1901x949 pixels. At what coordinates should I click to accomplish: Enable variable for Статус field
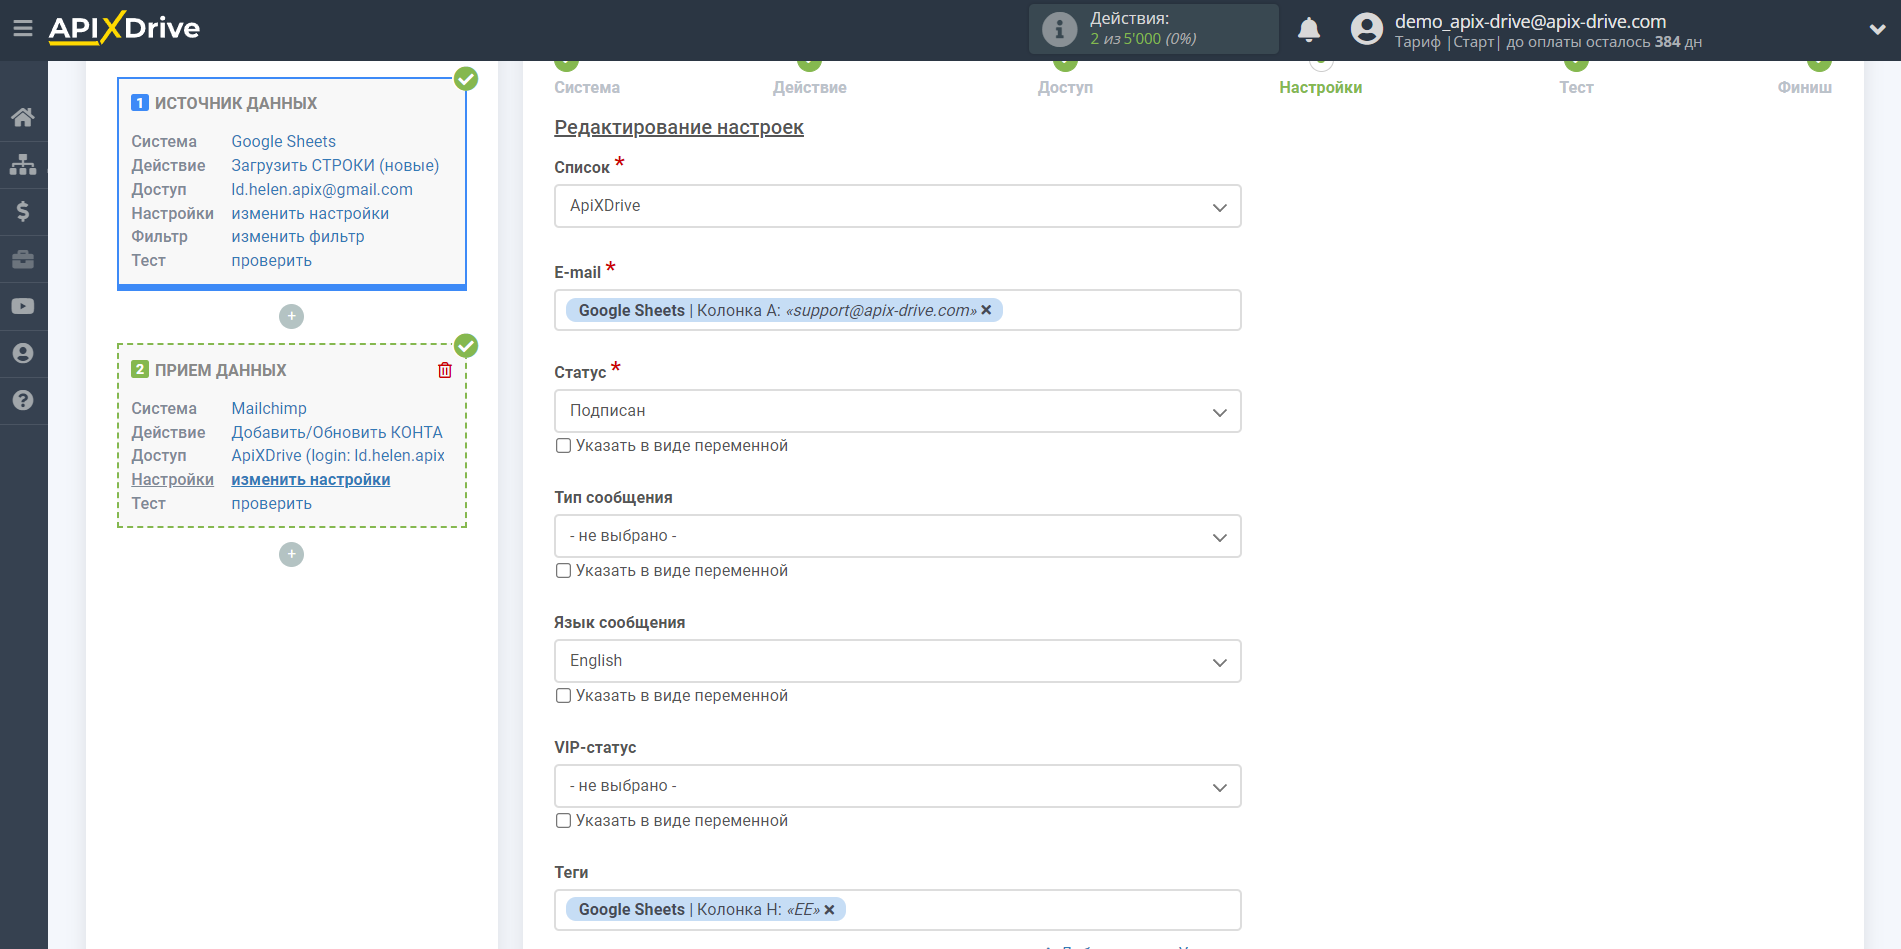click(564, 446)
